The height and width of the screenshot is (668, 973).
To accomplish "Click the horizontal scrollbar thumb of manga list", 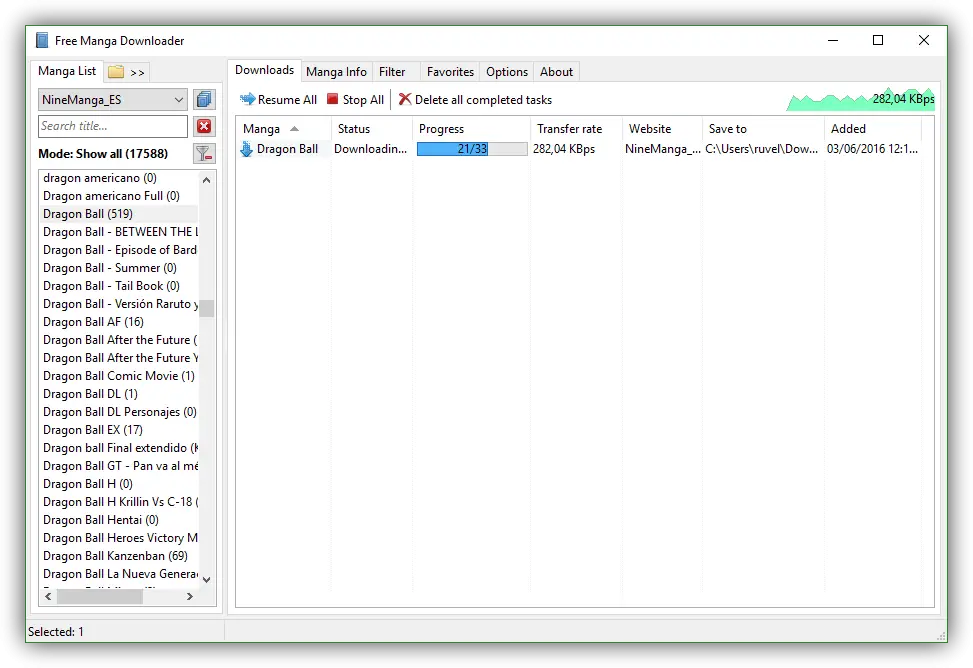I will [100, 597].
